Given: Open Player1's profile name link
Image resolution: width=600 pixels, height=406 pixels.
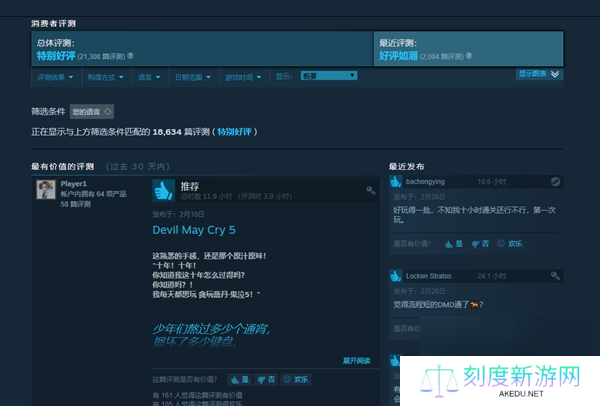Looking at the screenshot, I should point(73,184).
